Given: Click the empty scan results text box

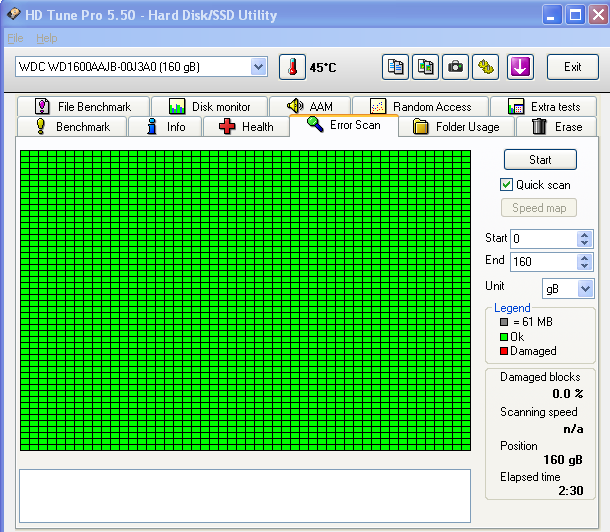Looking at the screenshot, I should pos(245,496).
